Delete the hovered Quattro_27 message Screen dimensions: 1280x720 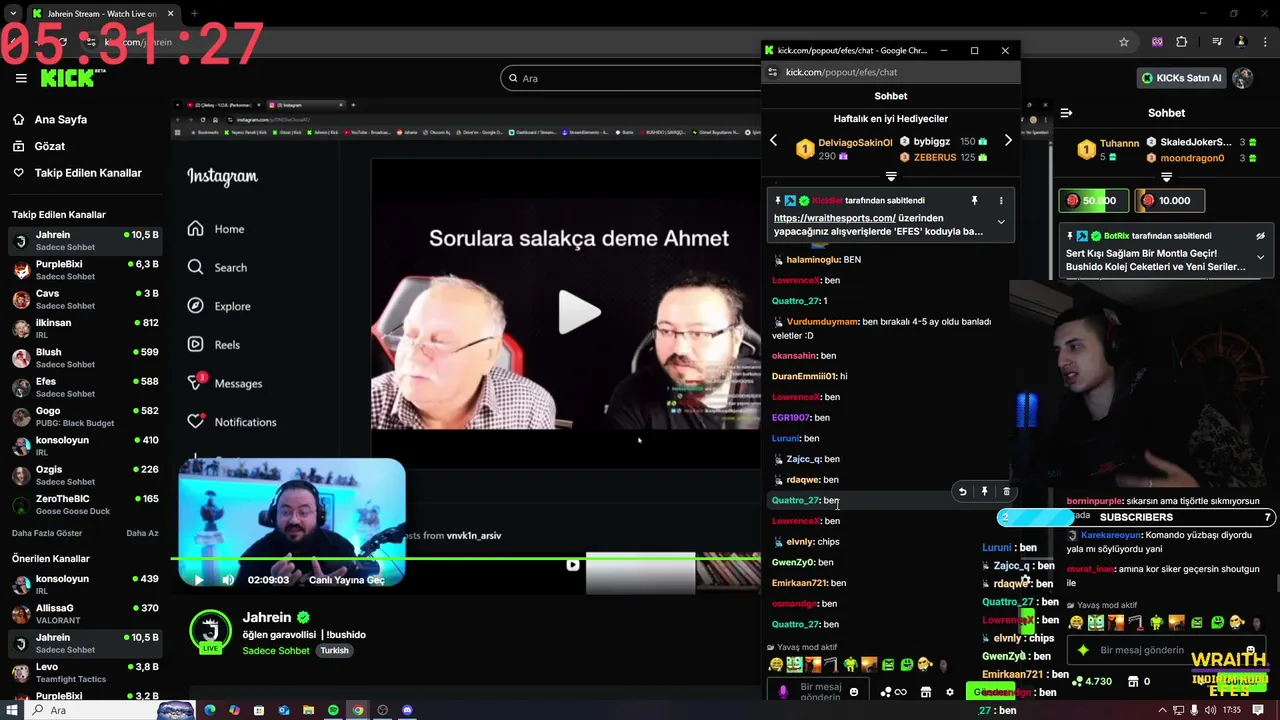pyautogui.click(x=1006, y=491)
